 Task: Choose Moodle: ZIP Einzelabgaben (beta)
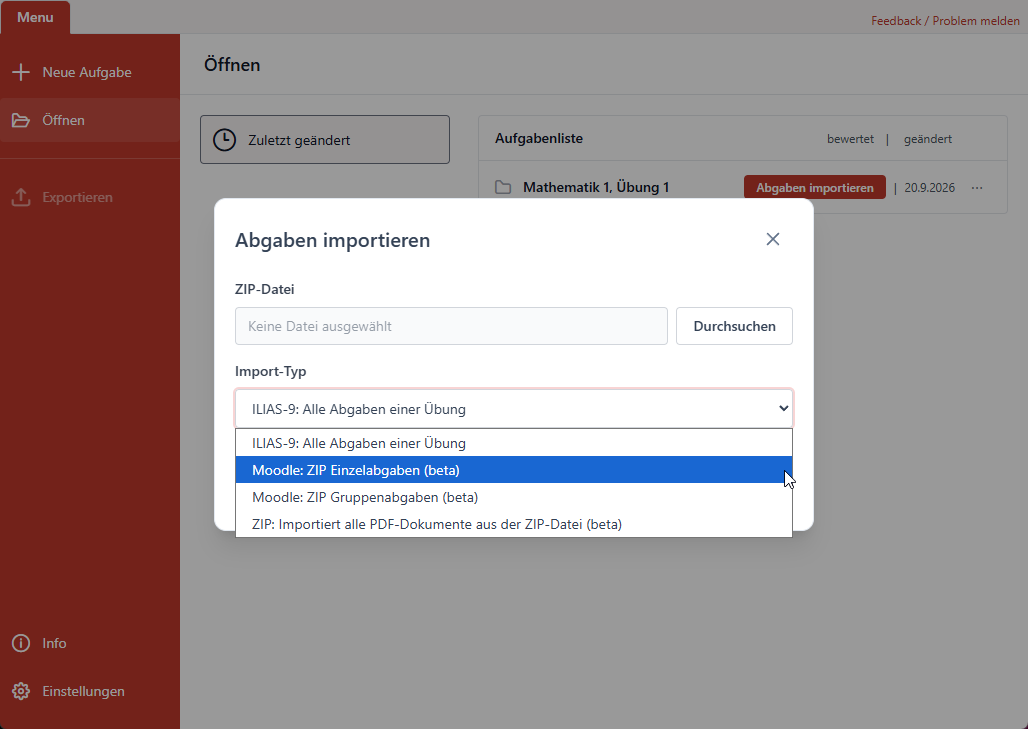tap(514, 470)
